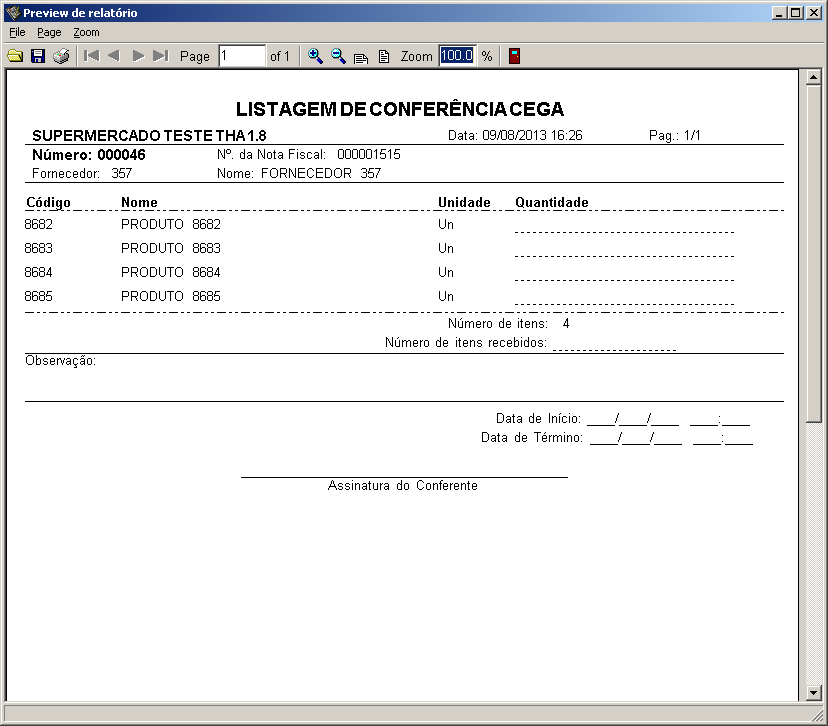Viewport: 828px width, 726px height.
Task: Show the whole page using the page icon
Action: point(383,57)
